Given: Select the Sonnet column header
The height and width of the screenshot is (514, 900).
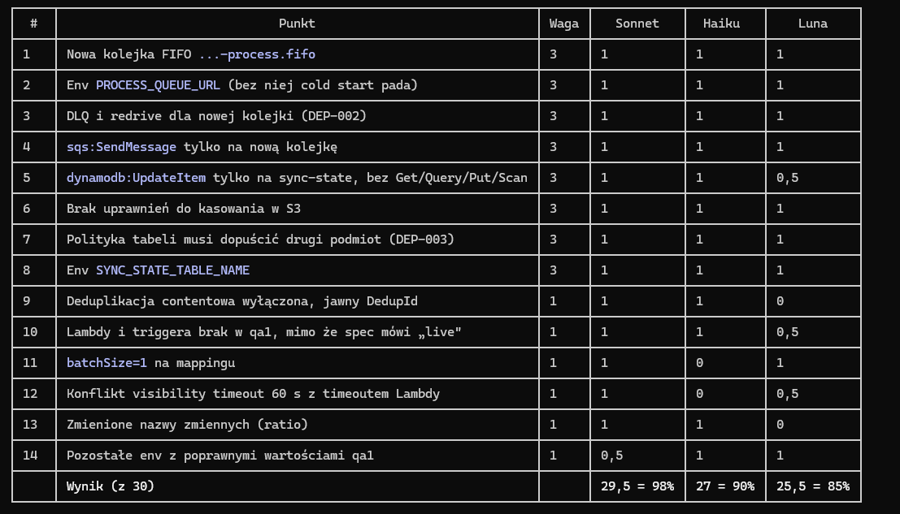Looking at the screenshot, I should (637, 24).
